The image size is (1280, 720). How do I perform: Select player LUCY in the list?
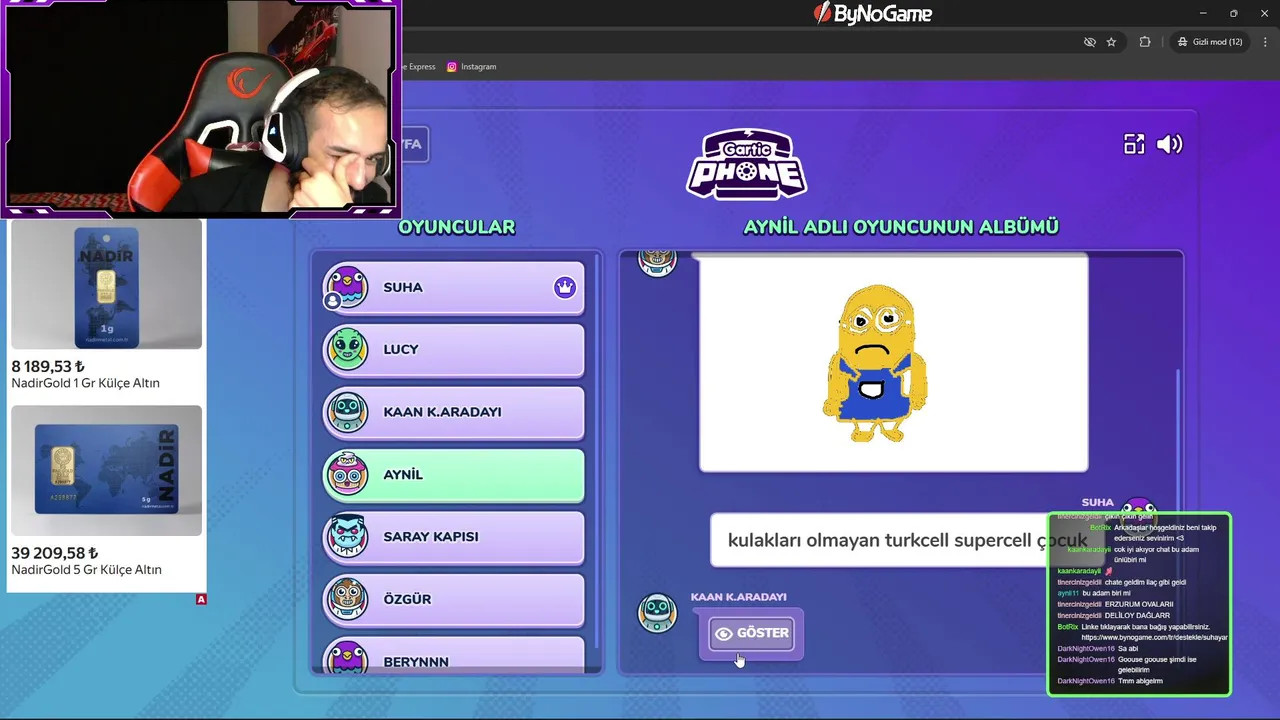point(453,349)
